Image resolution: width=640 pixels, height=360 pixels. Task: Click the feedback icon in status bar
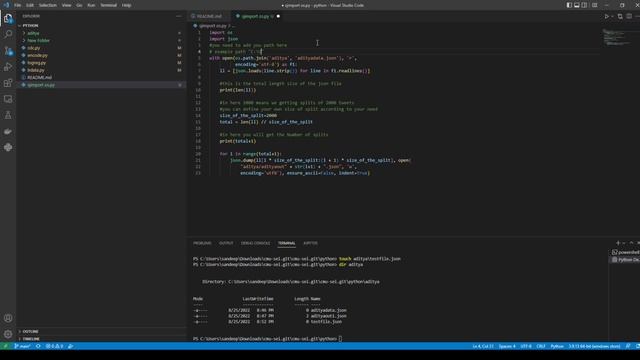tap(628, 346)
